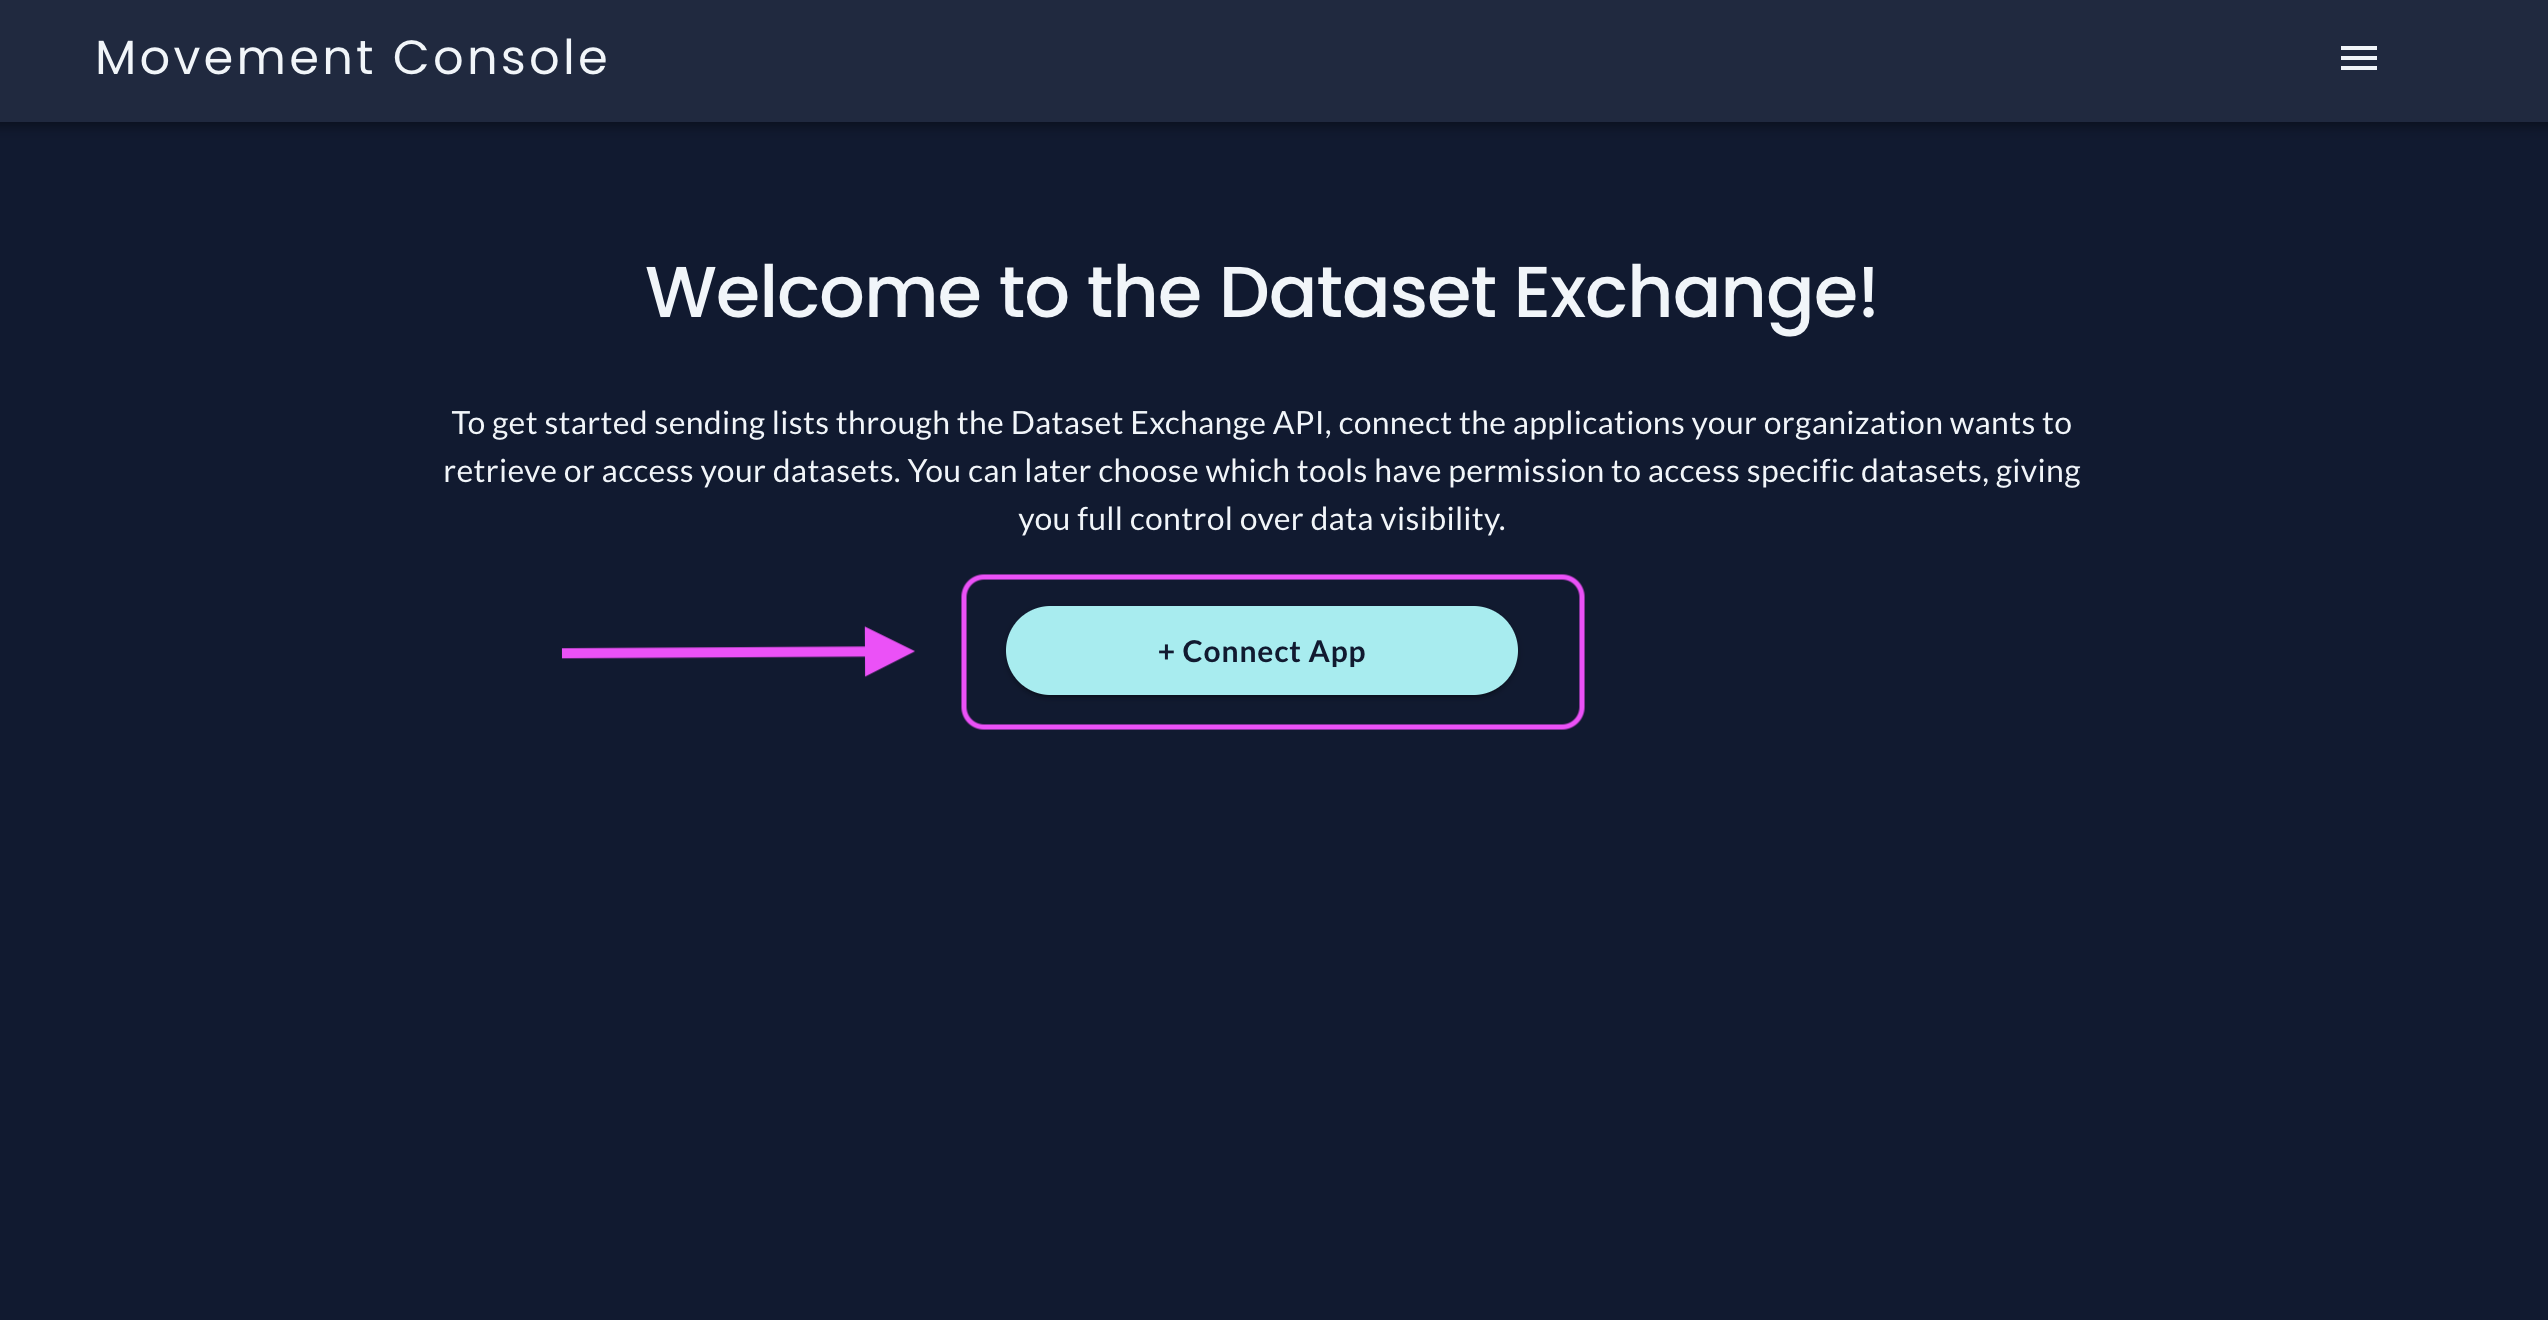Click the word "App" on the teal button
Viewport: 2548px width, 1320px height.
tap(1337, 653)
